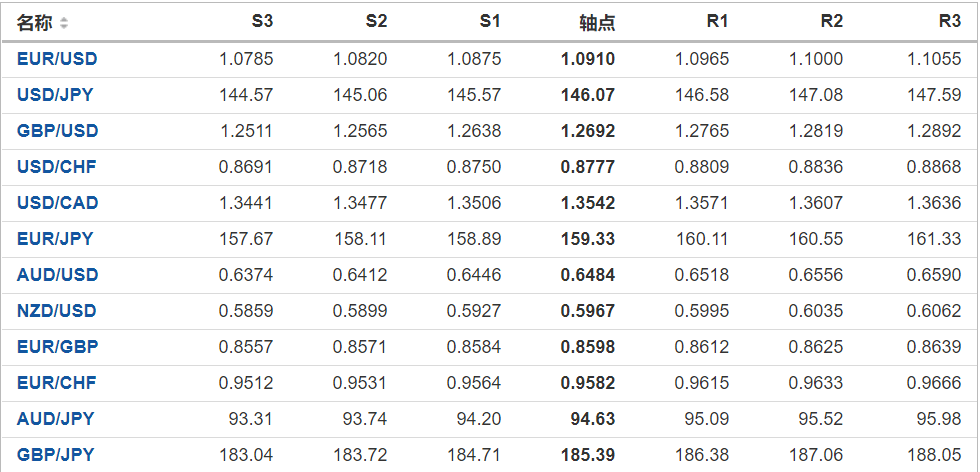Select the S1 column header
This screenshot has height=472, width=980.
tap(490, 21)
